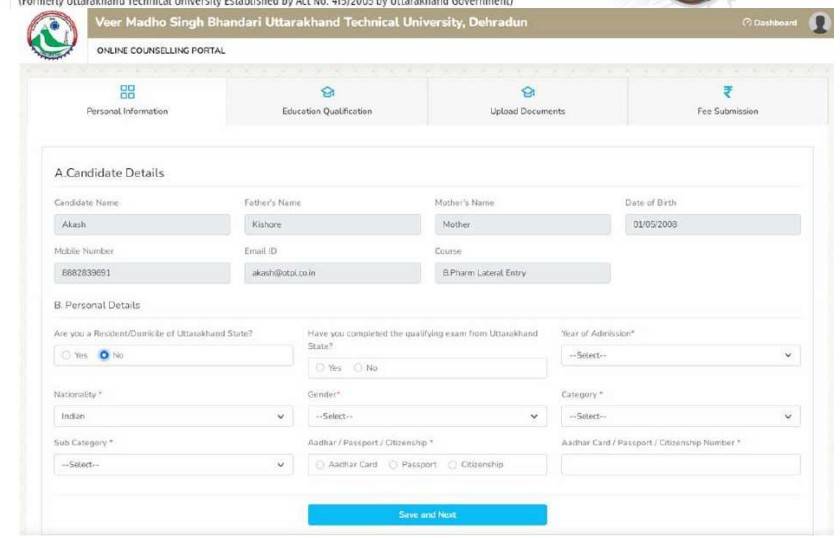
Task: Select Yes for Uttarakhand resident/domicile
Action: coord(66,355)
